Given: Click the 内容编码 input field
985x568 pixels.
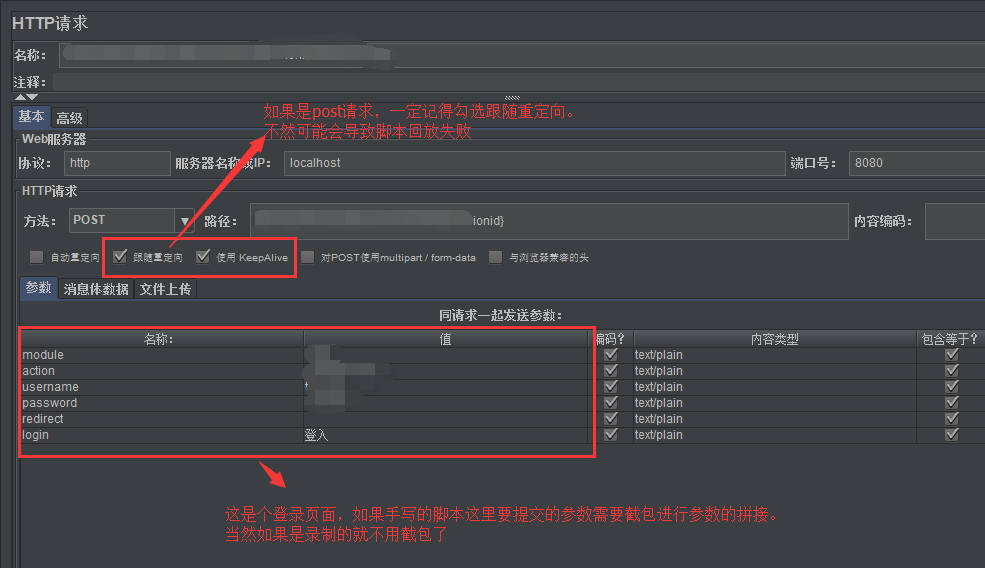Looking at the screenshot, I should click(955, 221).
